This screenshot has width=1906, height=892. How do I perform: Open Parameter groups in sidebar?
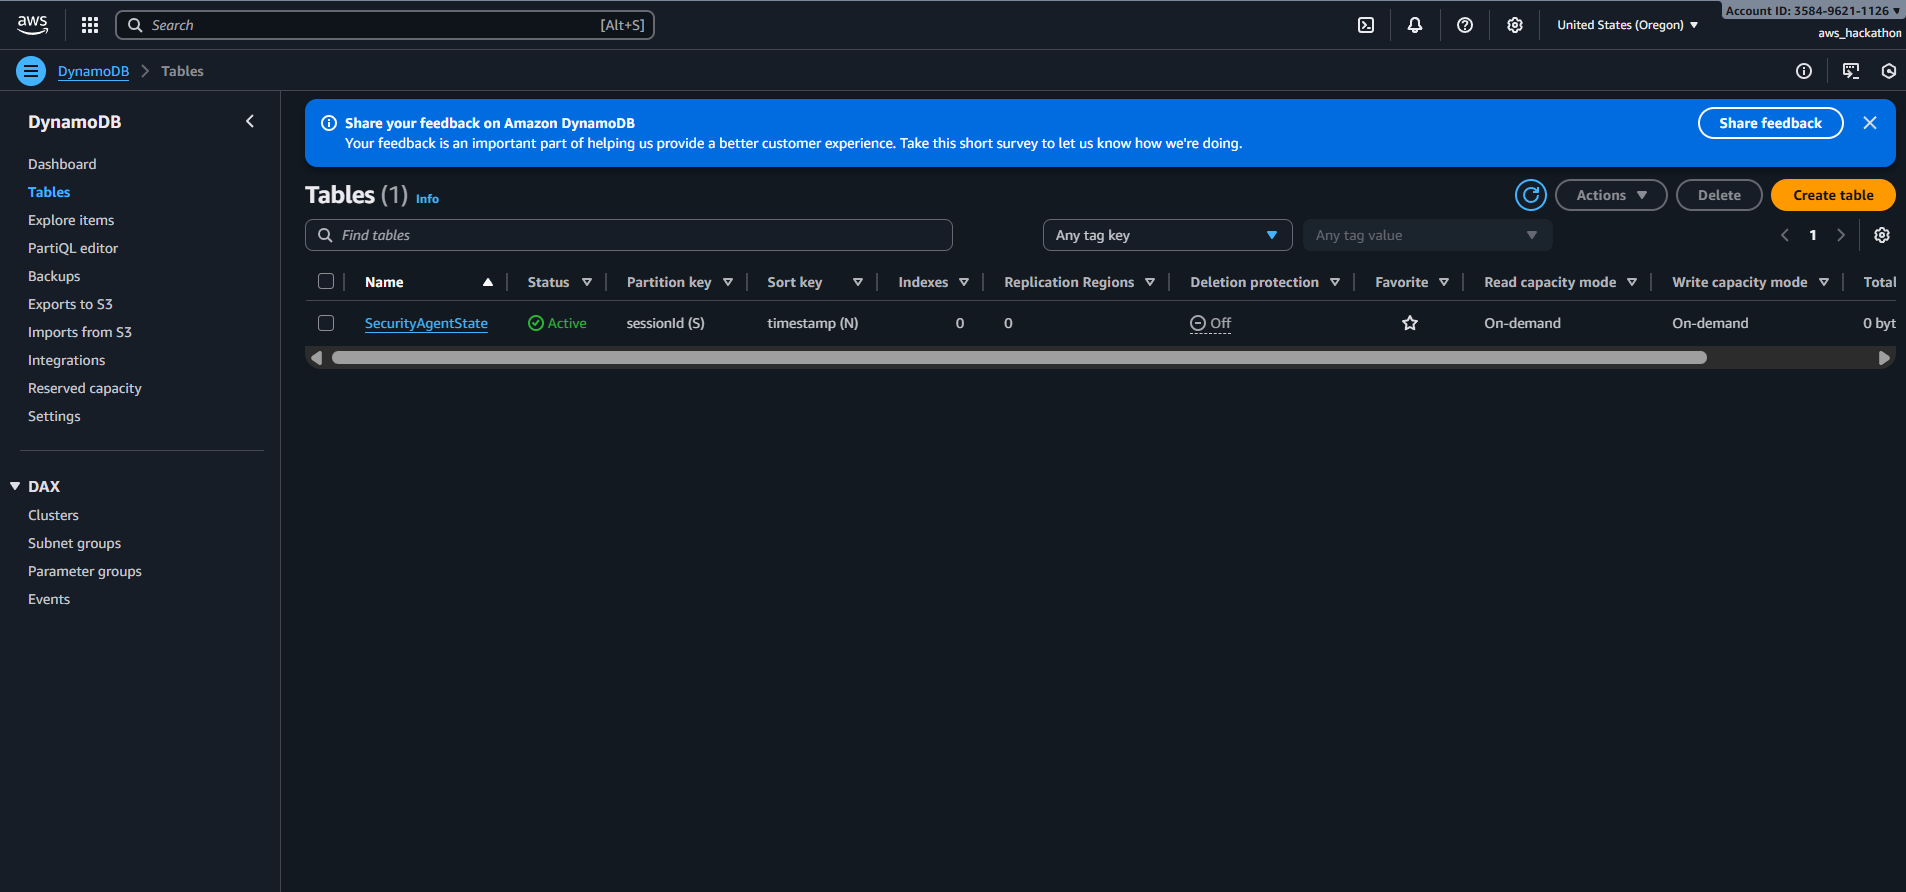click(85, 571)
